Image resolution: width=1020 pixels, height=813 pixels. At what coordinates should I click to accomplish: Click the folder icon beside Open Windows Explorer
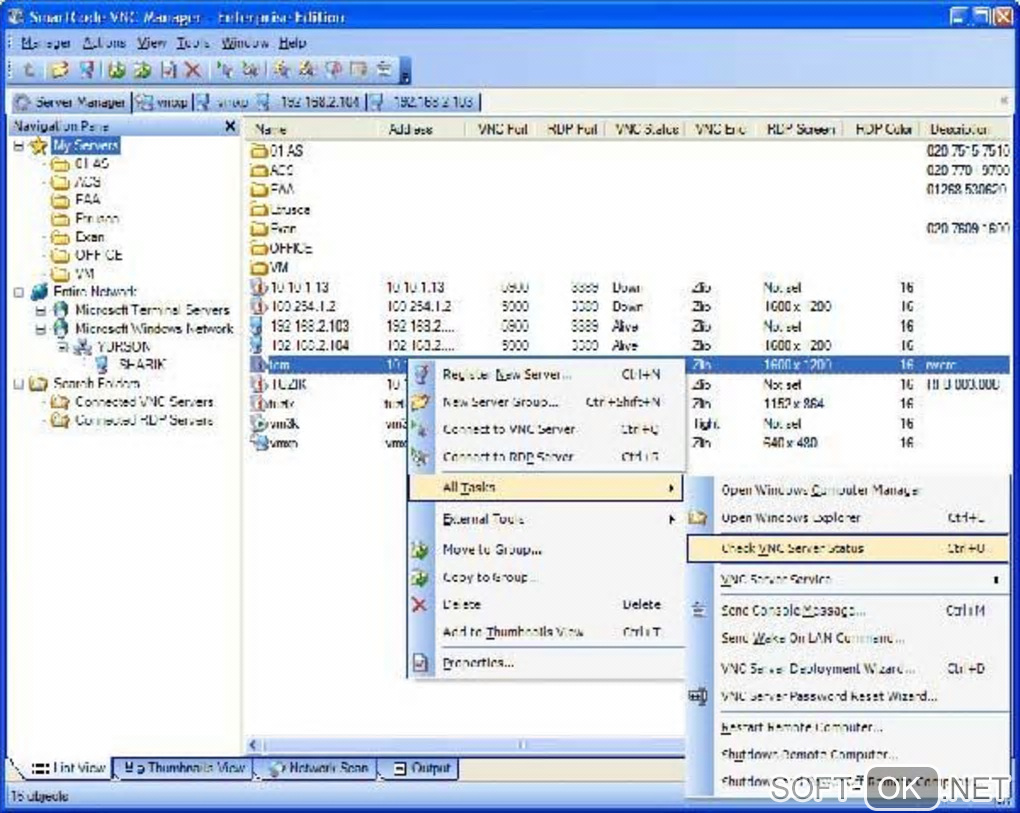pyautogui.click(x=698, y=518)
